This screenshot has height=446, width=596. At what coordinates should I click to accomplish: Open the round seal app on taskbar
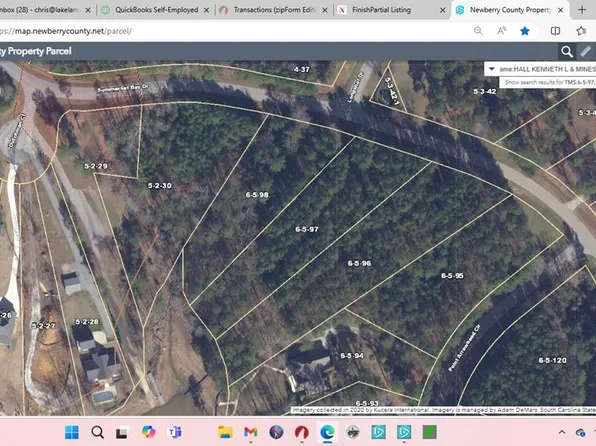[353, 432]
